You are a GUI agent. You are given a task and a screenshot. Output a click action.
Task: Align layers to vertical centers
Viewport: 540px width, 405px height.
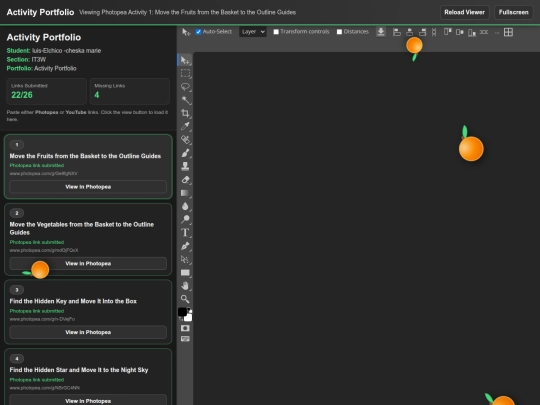460,32
